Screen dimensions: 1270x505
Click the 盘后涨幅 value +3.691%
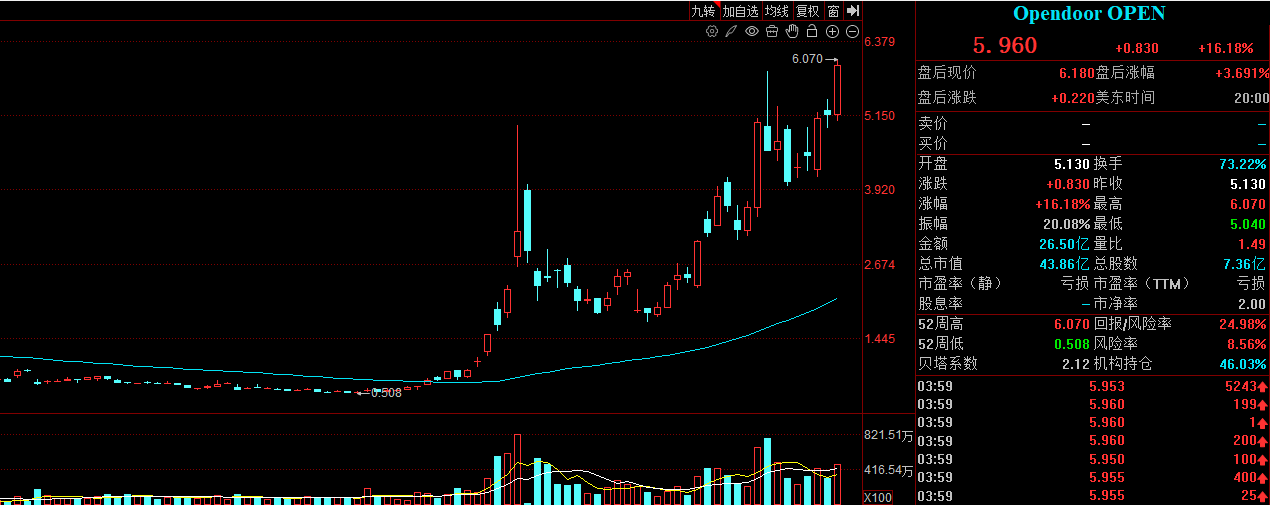pyautogui.click(x=1241, y=73)
